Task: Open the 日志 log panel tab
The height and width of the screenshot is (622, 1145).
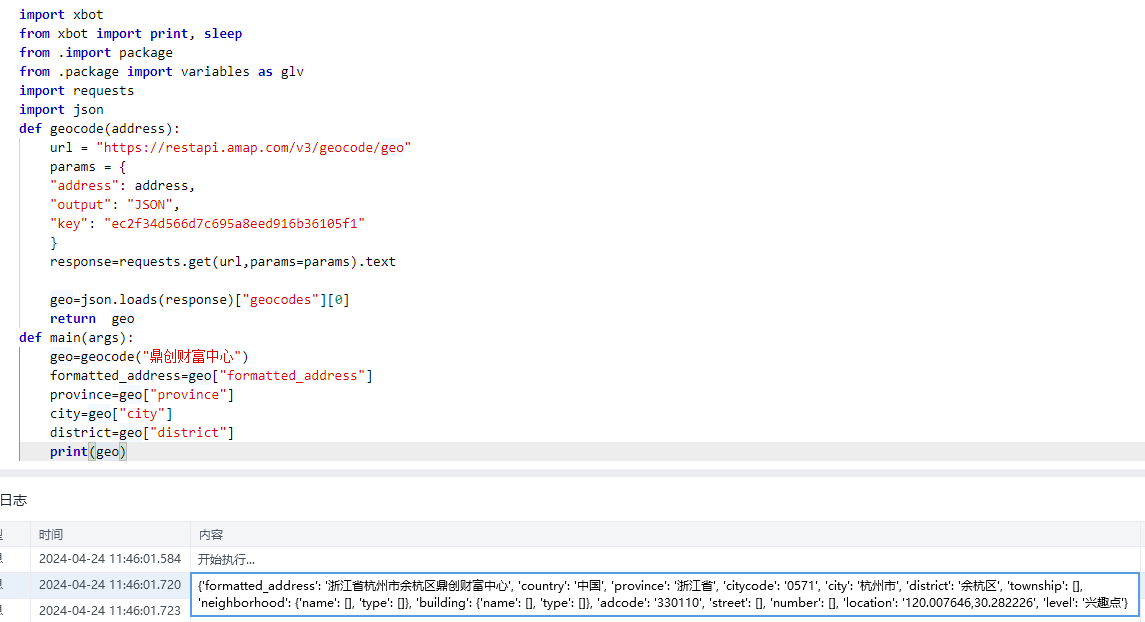Action: coord(13,499)
